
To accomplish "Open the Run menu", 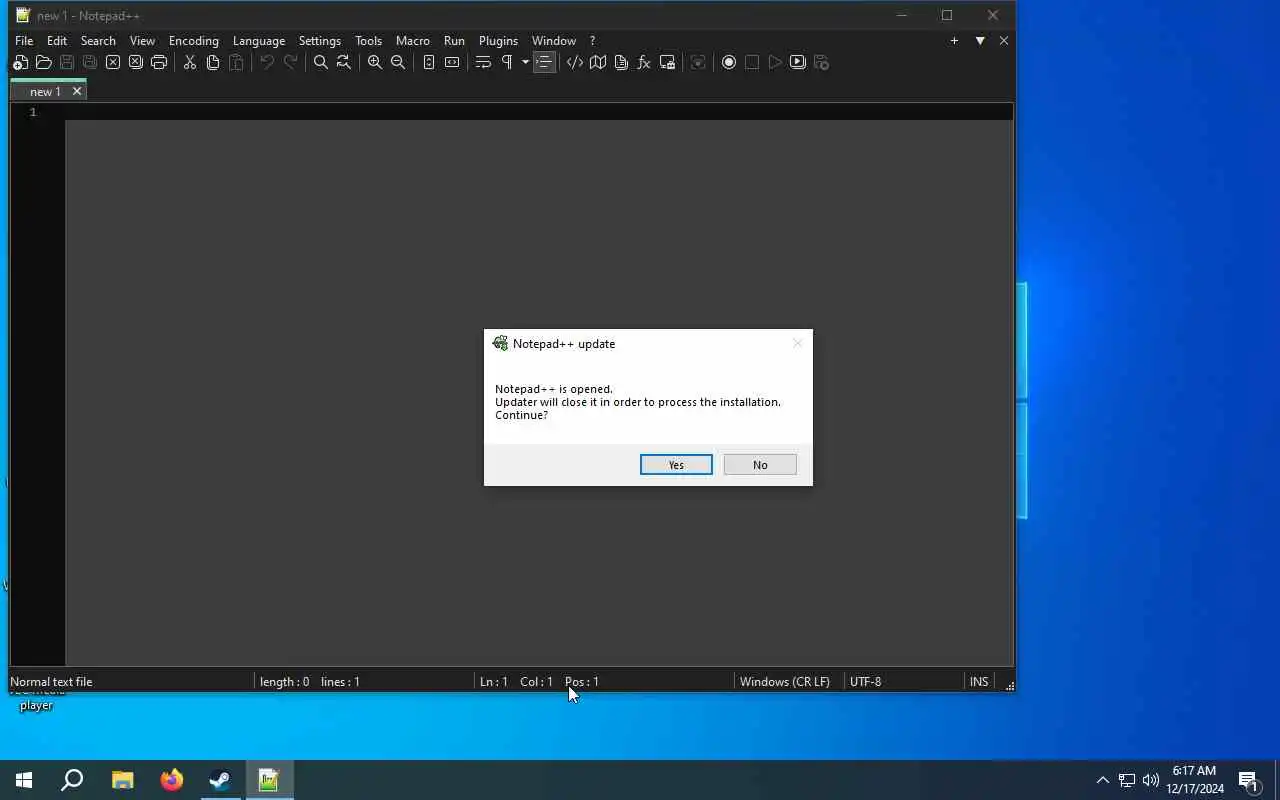I will pos(454,41).
